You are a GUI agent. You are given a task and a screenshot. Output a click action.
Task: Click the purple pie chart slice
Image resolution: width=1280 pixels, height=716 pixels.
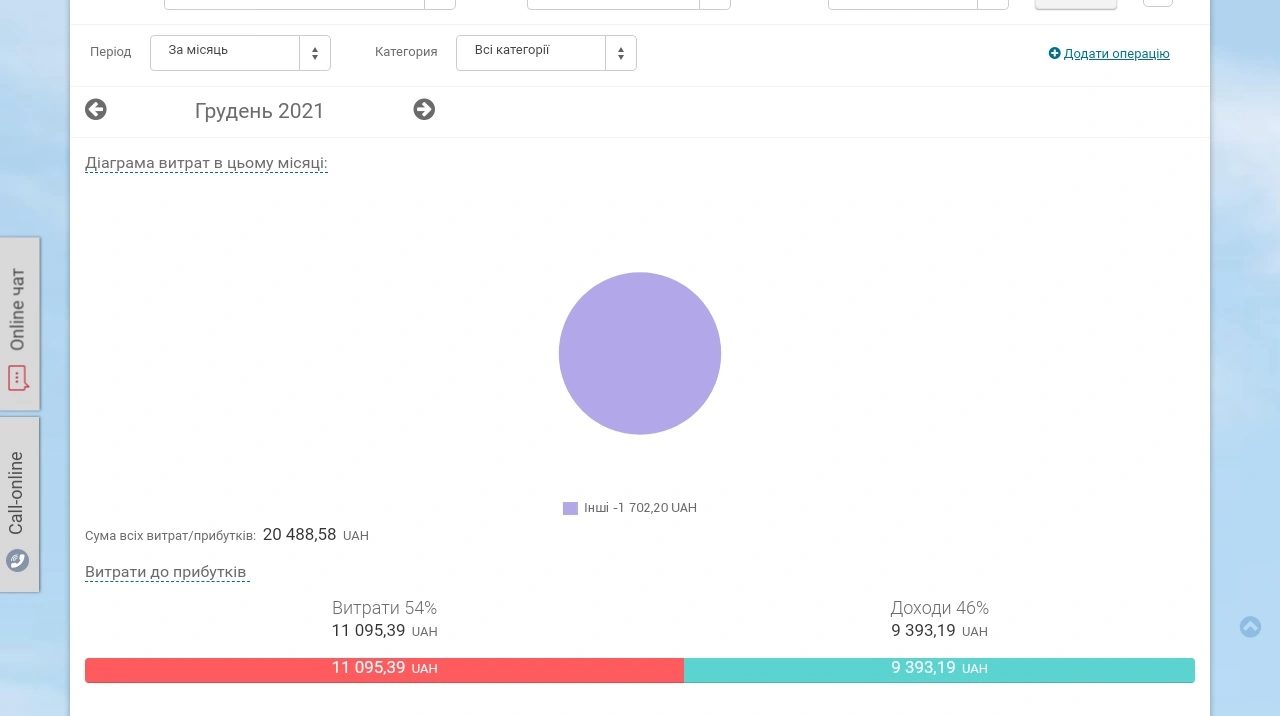pos(640,353)
